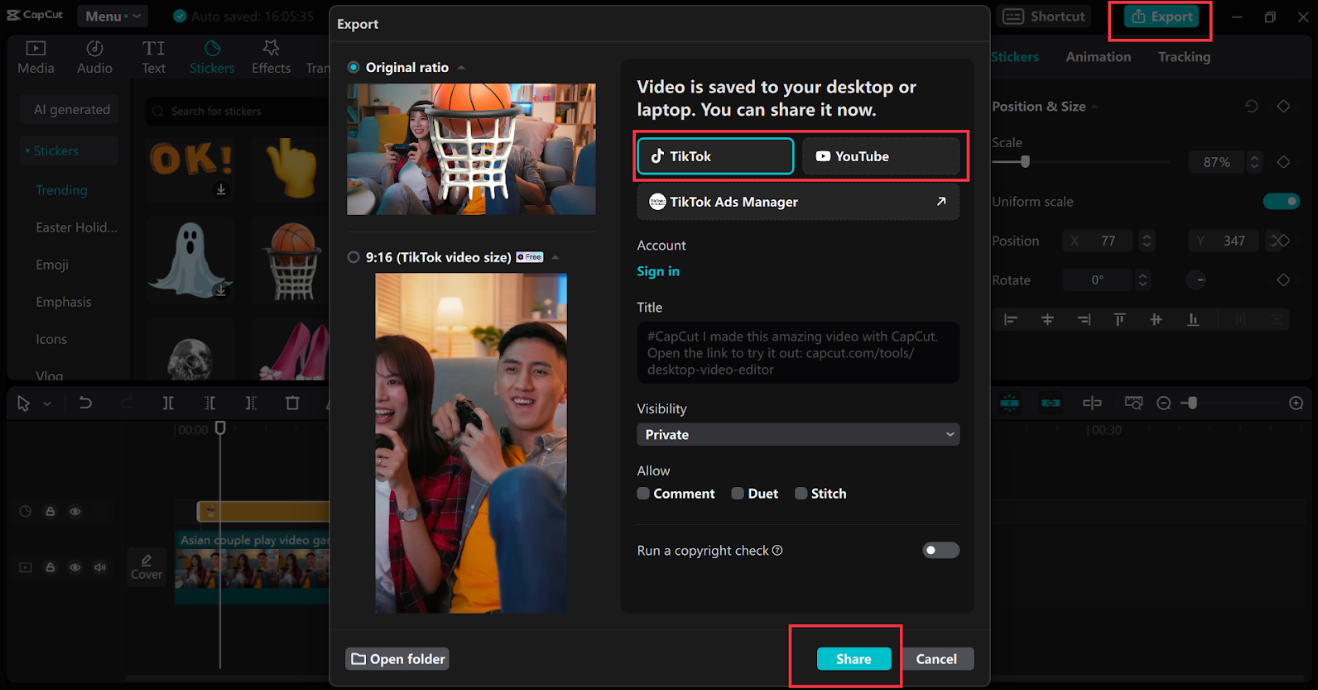Open the Audio panel
Viewport: 1318px width, 690px height.
tap(95, 57)
